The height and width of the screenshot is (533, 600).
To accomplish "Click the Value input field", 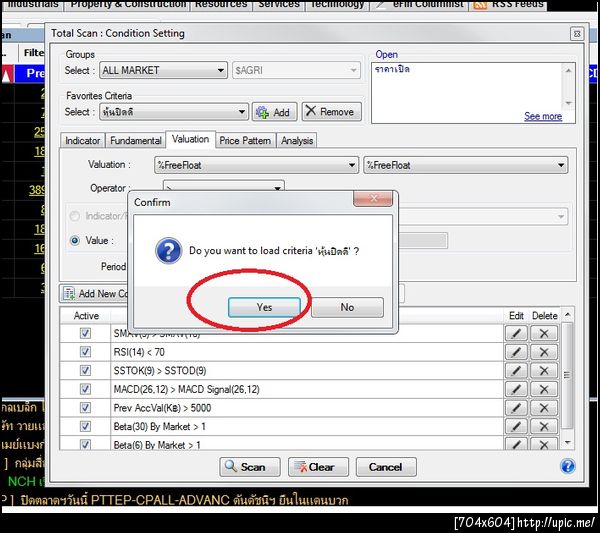I will tap(423, 241).
